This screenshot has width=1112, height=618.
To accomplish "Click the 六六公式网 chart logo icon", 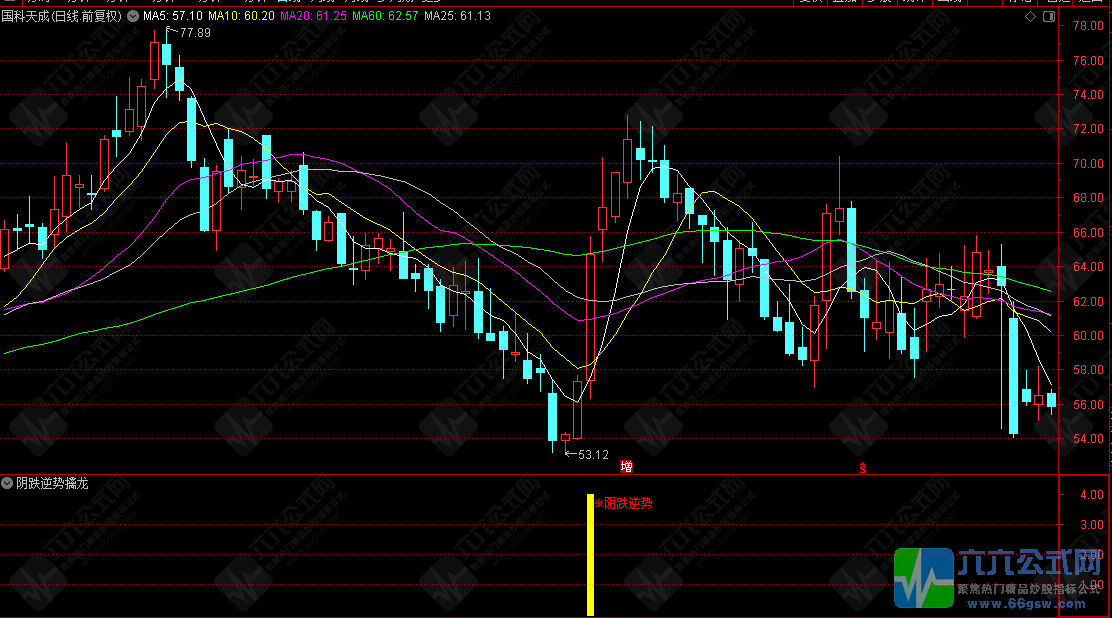I will point(923,578).
